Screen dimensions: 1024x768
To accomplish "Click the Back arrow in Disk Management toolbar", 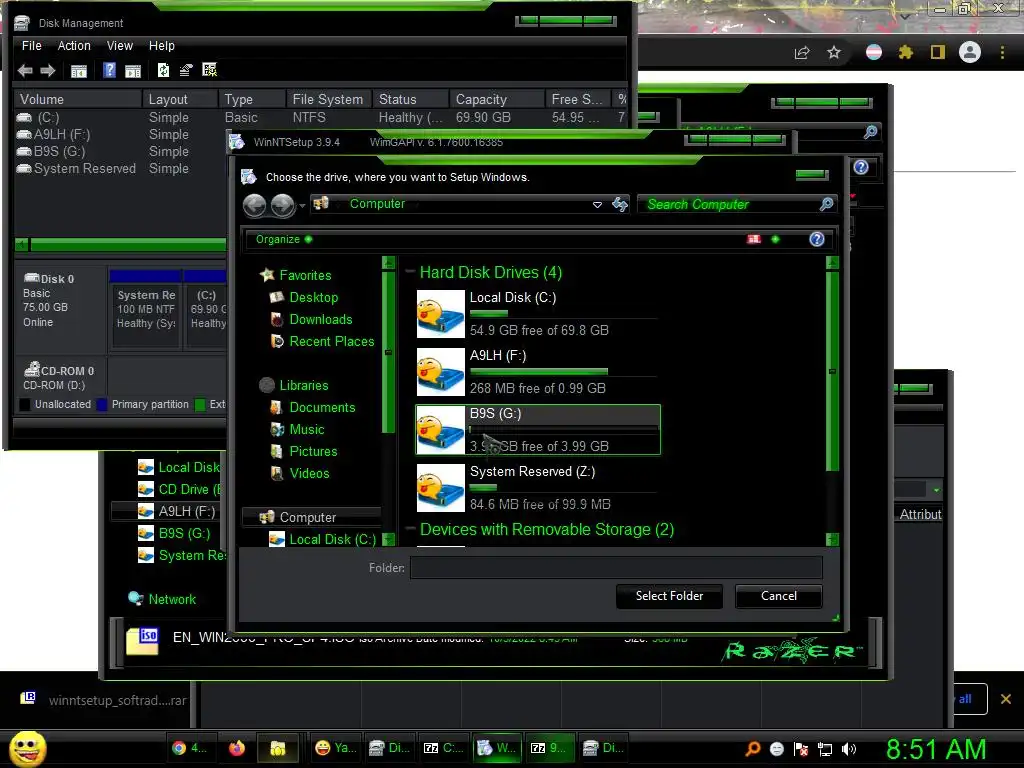I will pyautogui.click(x=25, y=71).
